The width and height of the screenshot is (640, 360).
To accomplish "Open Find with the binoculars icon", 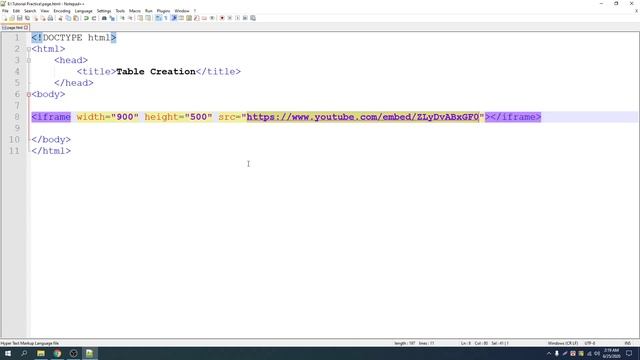I will pyautogui.click(x=104, y=18).
